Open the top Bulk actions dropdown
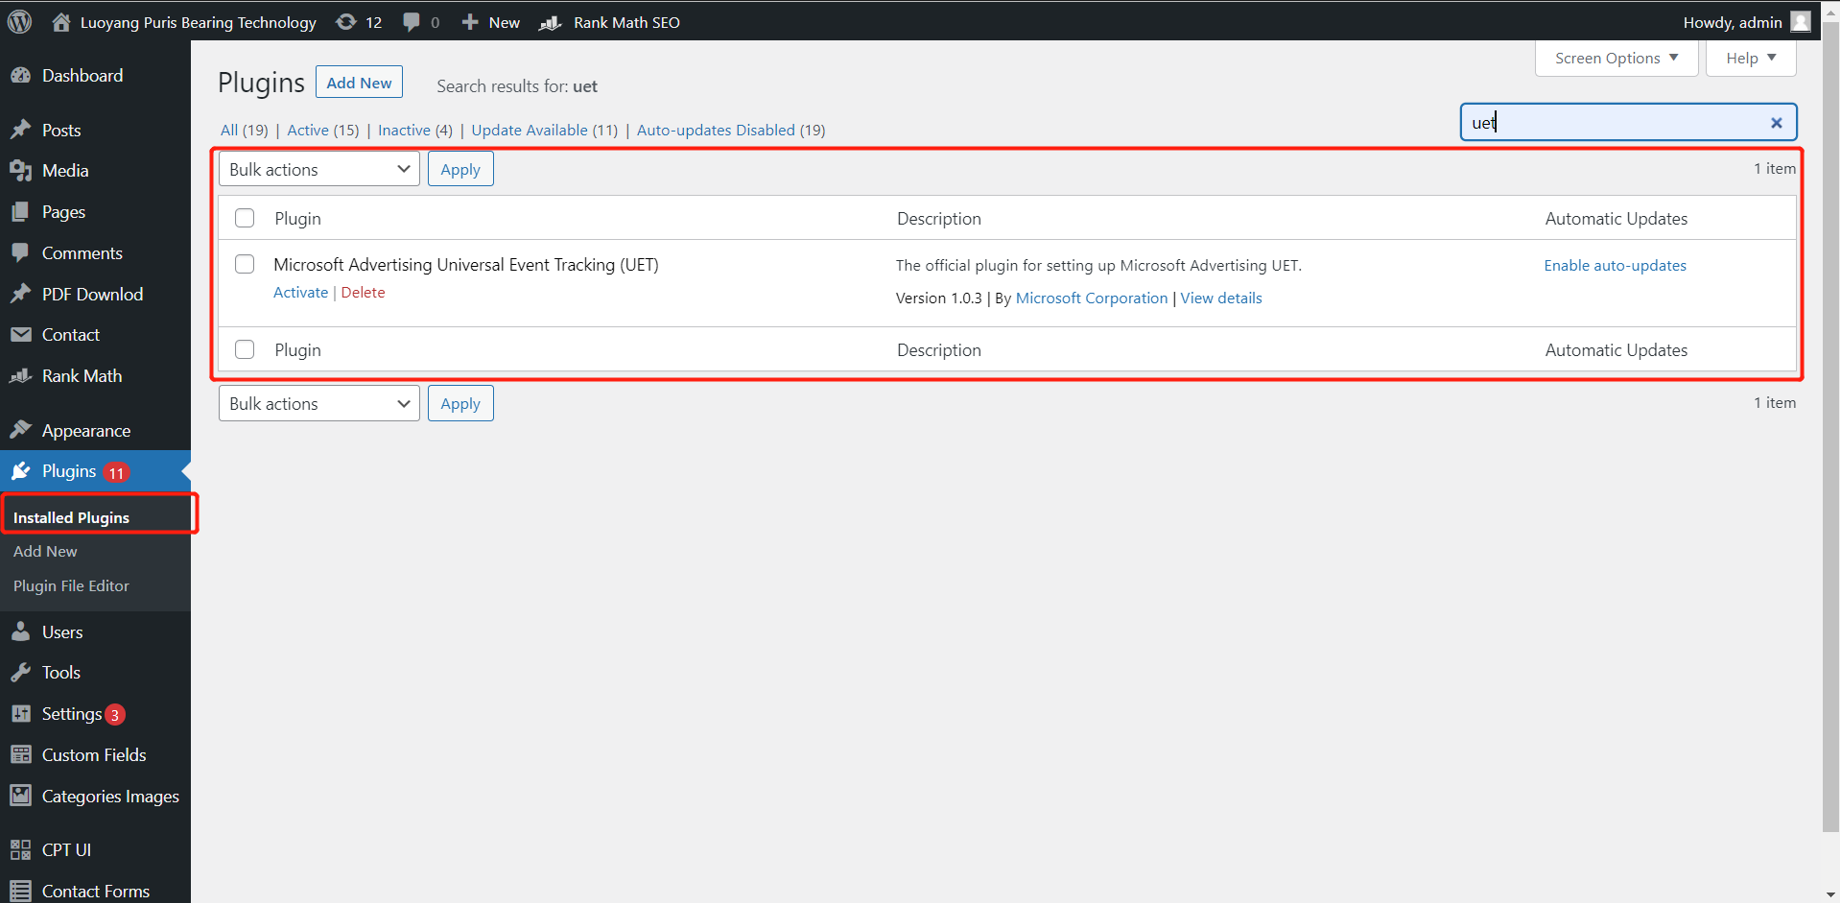Screen dimensions: 1840x903 (319, 169)
